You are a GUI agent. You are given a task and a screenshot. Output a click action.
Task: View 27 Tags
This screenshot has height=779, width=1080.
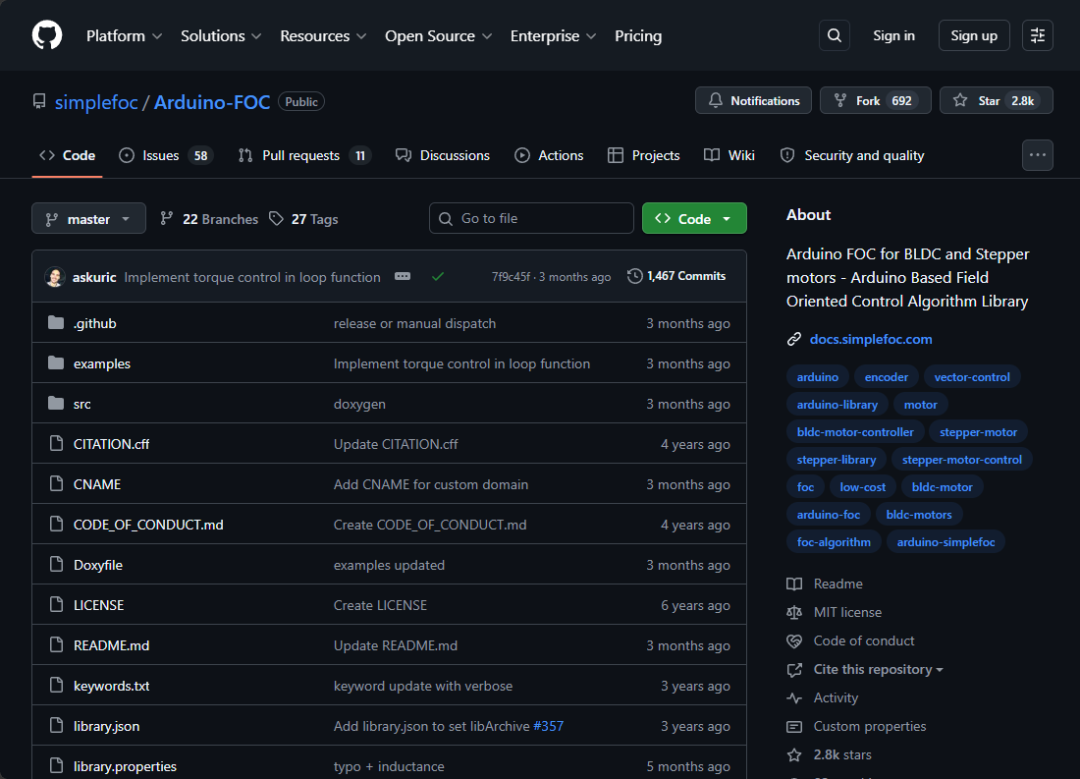tap(304, 219)
